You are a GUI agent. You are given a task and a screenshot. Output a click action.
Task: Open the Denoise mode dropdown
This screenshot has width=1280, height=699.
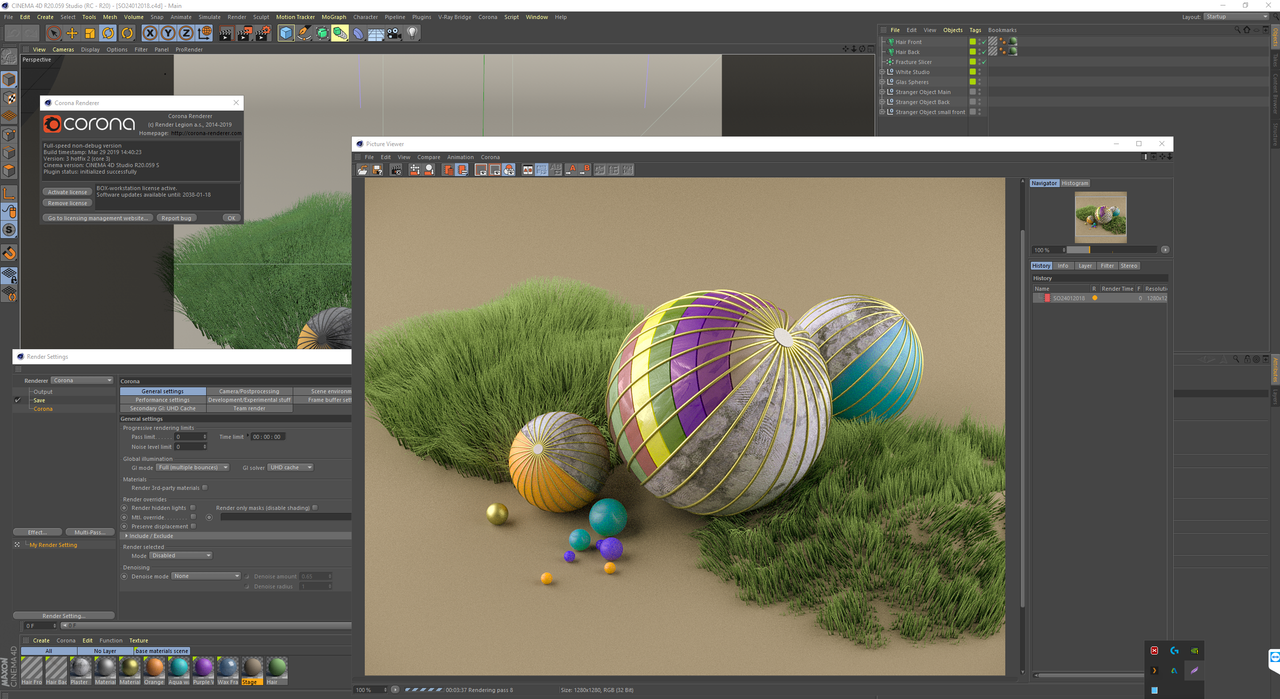tap(206, 576)
